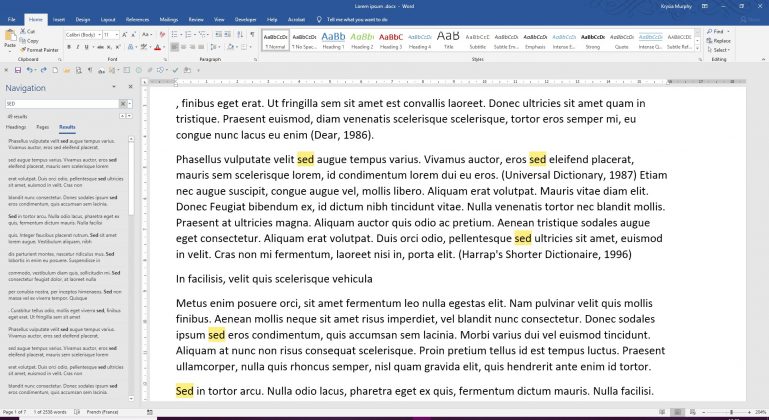
Task: Click the Paste clipboard icon
Action: pyautogui.click(x=11, y=35)
